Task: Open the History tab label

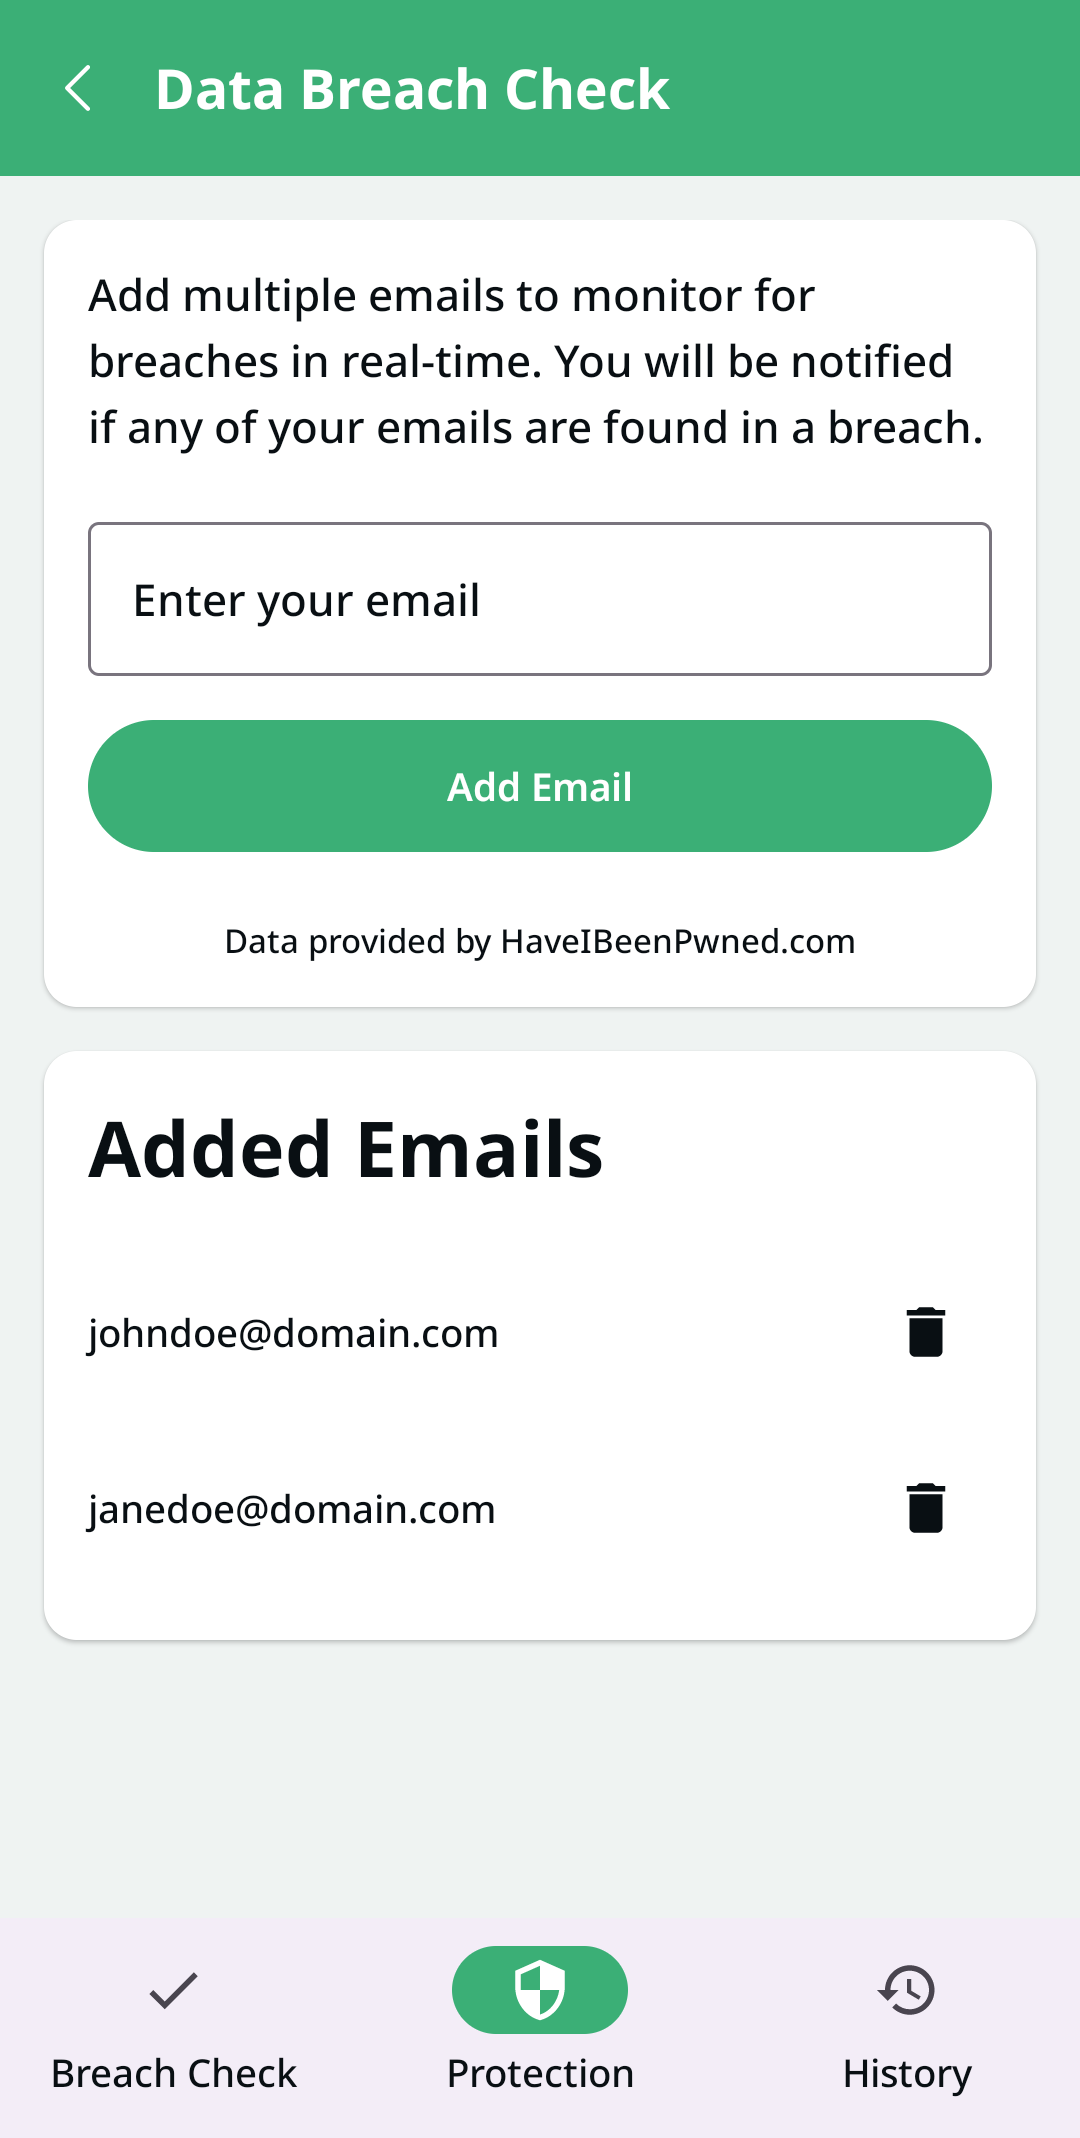Action: click(x=907, y=2074)
